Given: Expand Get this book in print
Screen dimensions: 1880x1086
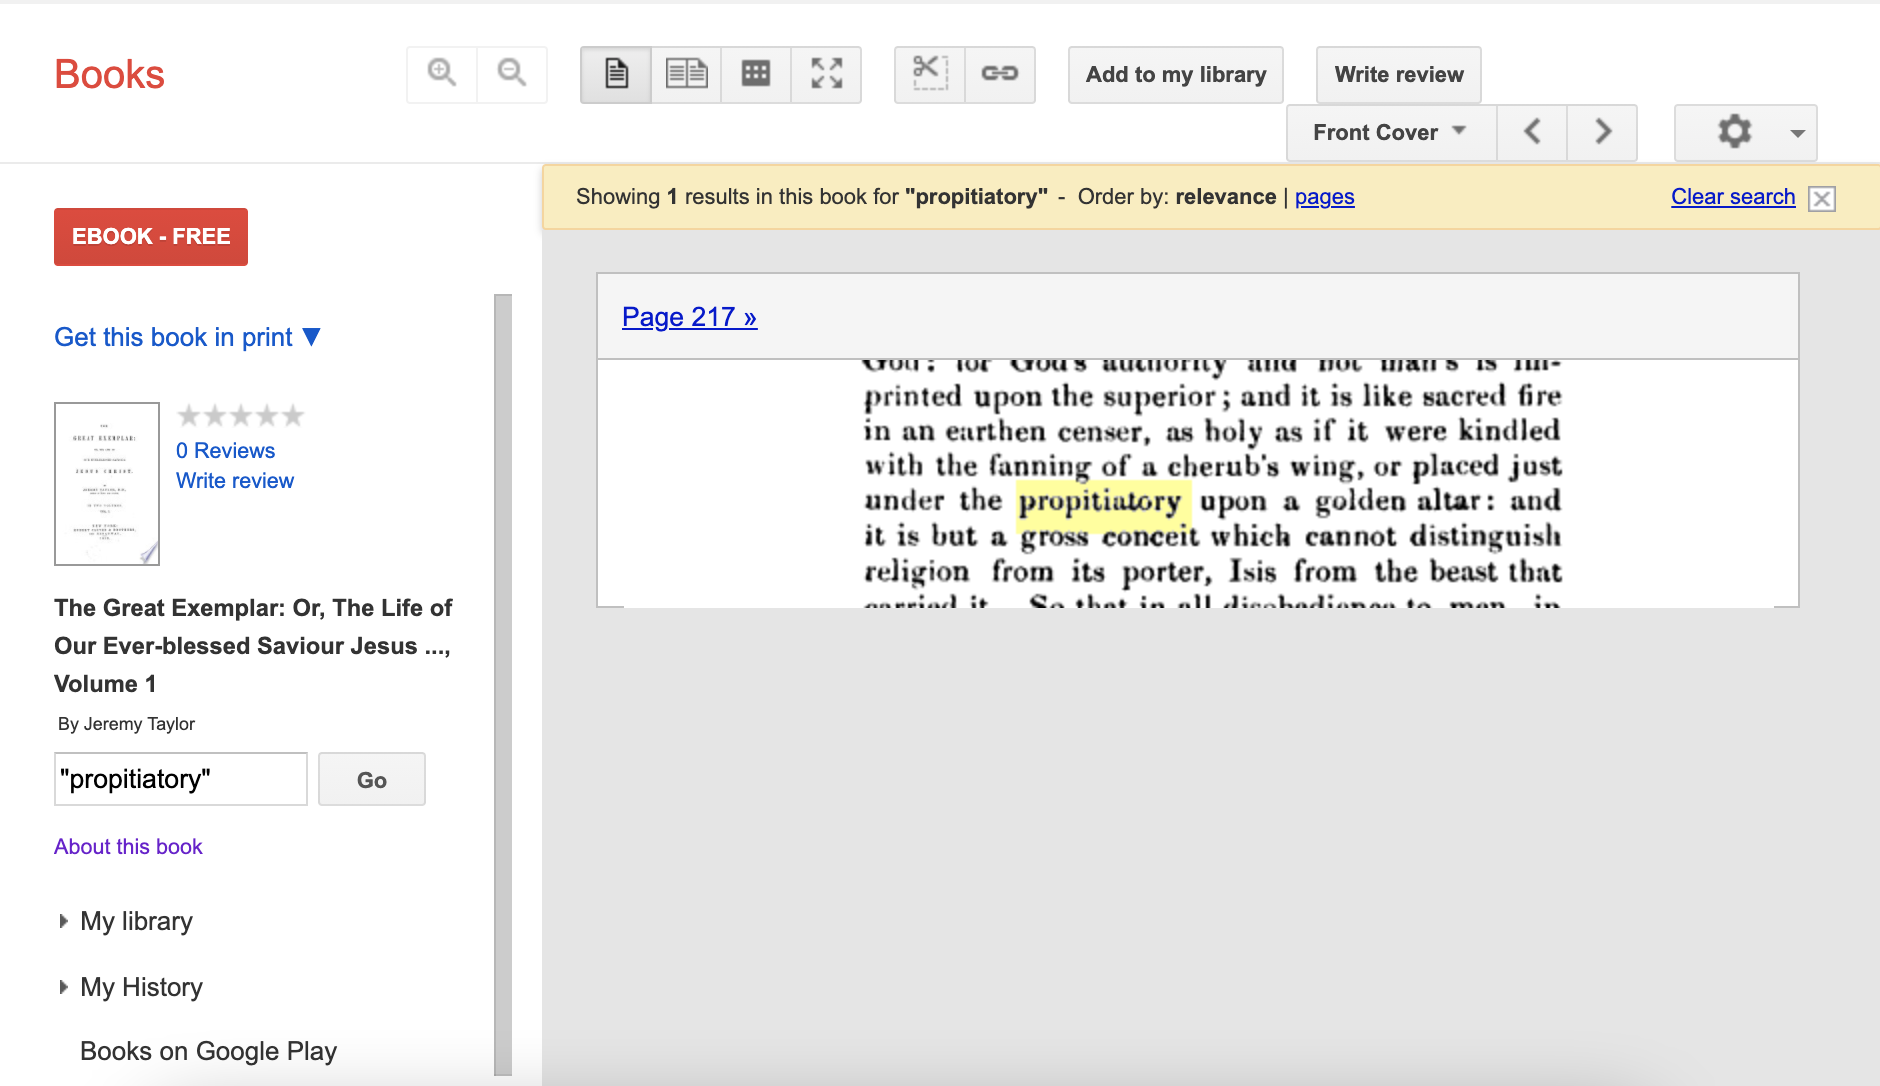Looking at the screenshot, I should coord(187,337).
